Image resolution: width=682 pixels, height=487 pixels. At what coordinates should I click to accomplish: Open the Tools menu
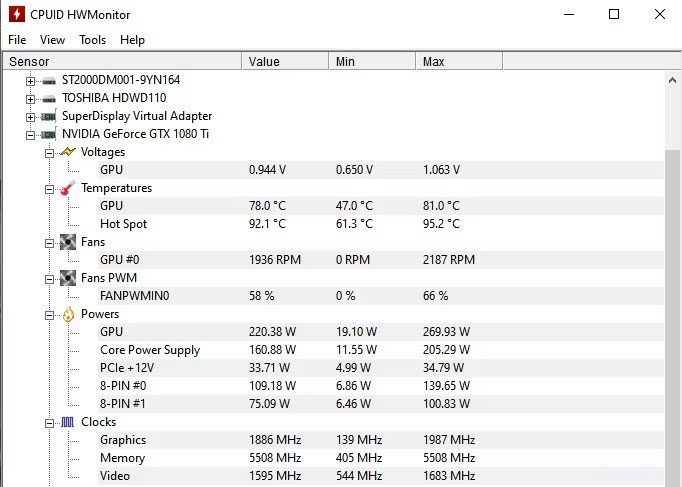pyautogui.click(x=93, y=40)
